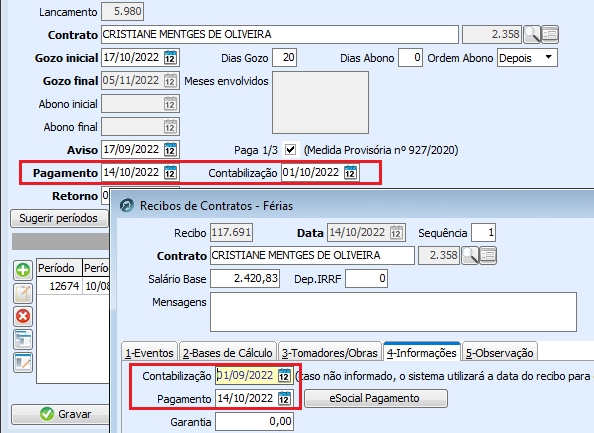
Task: Open calendar for Pagamento 14/10/2022 top form
Action: tap(170, 173)
